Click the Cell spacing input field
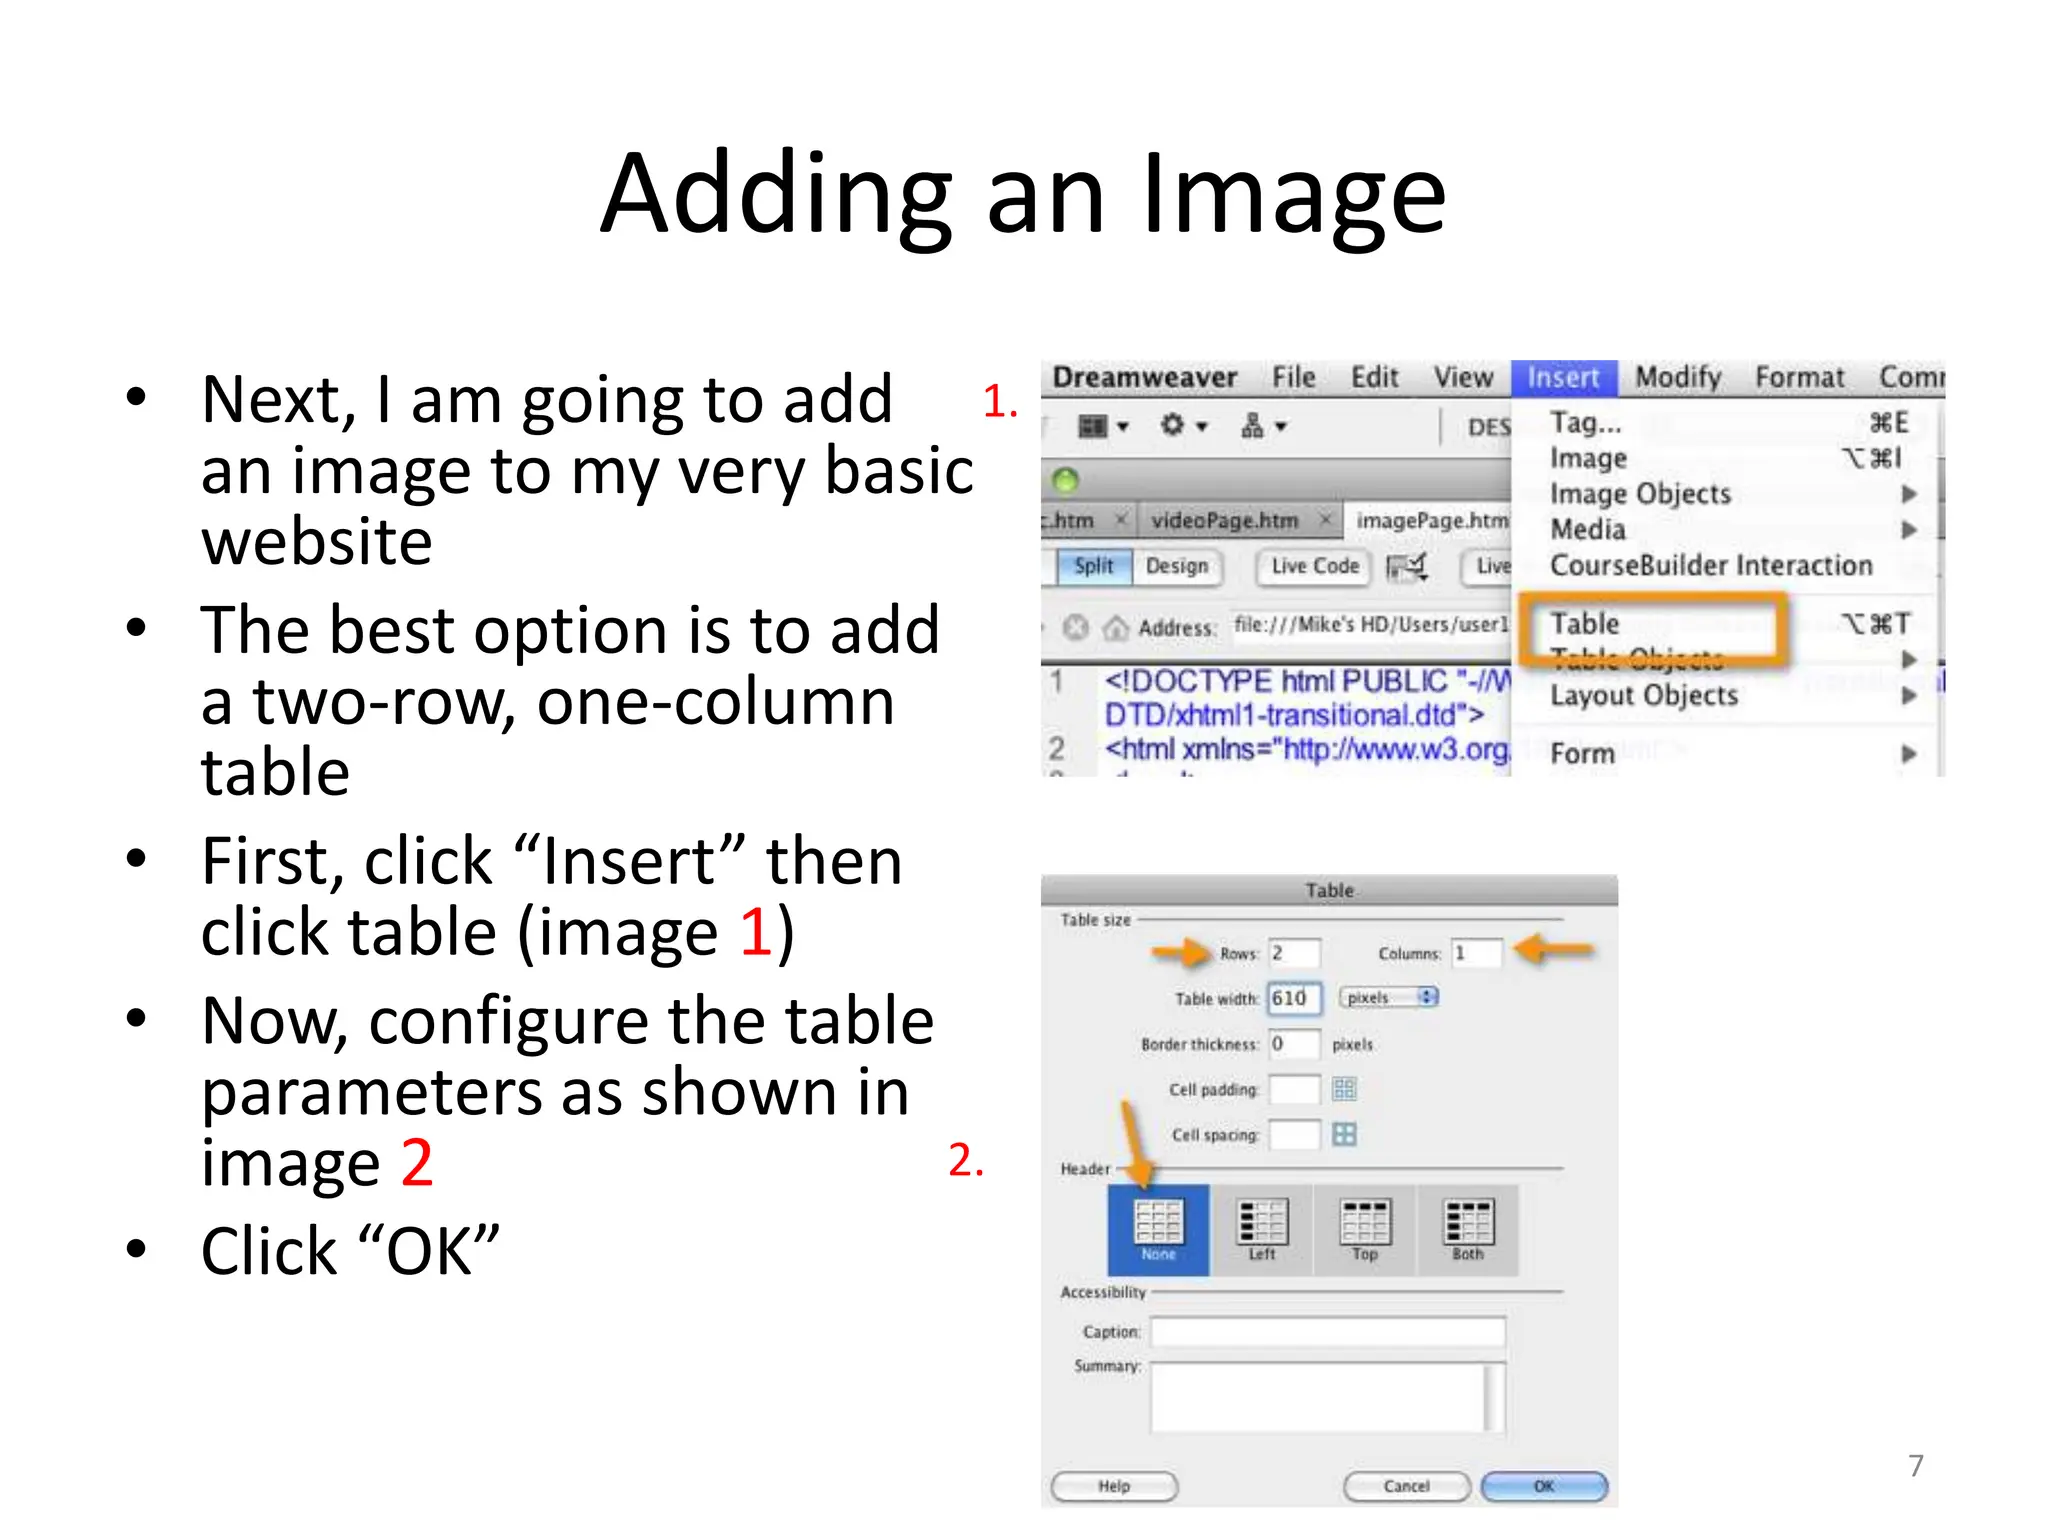Screen dimensions: 2048x1536 click(1294, 1134)
